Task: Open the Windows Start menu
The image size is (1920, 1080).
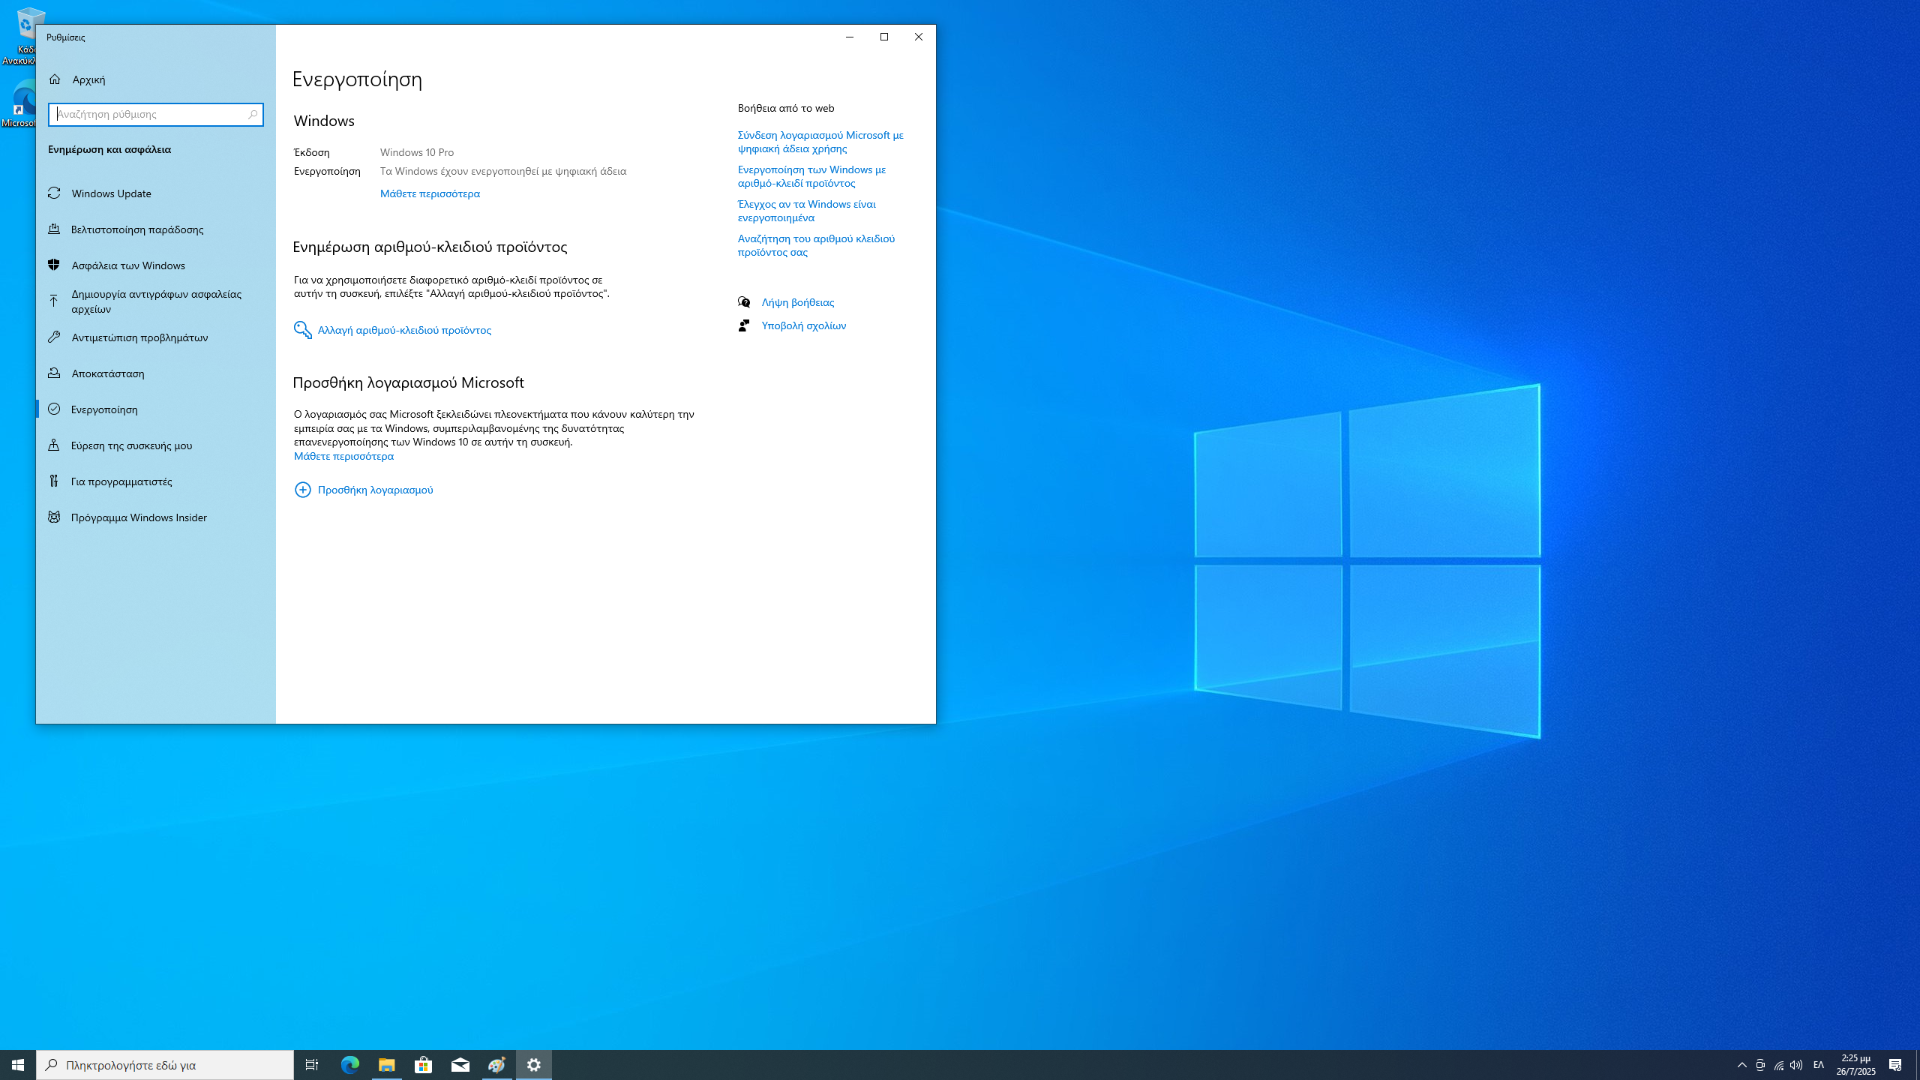Action: (18, 1065)
